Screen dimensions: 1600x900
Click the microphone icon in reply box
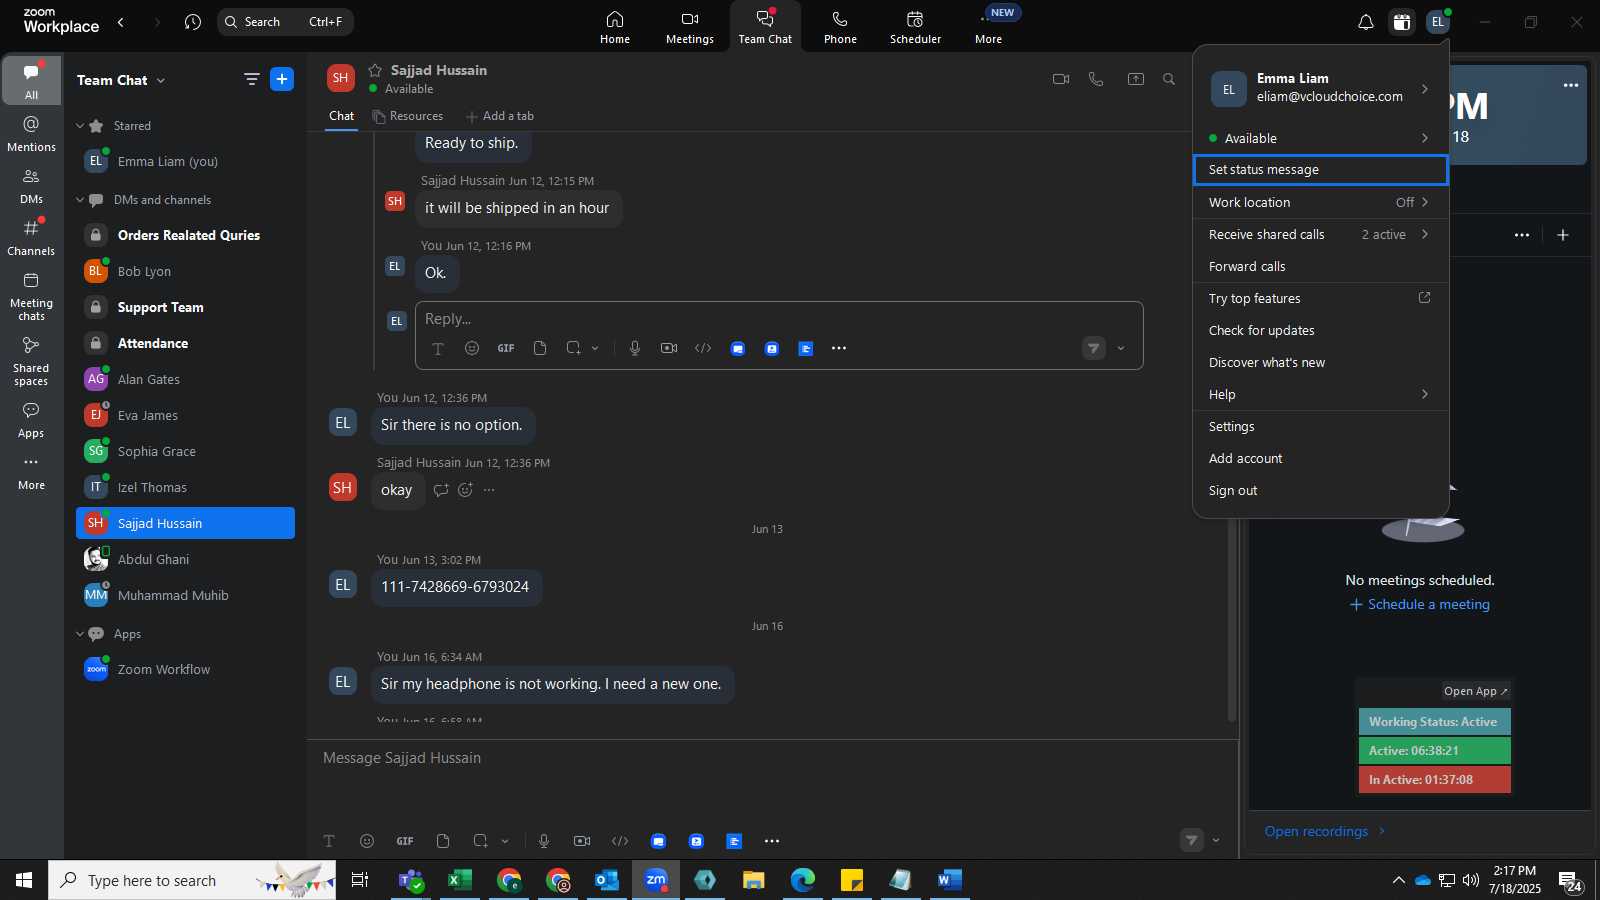[x=635, y=348]
